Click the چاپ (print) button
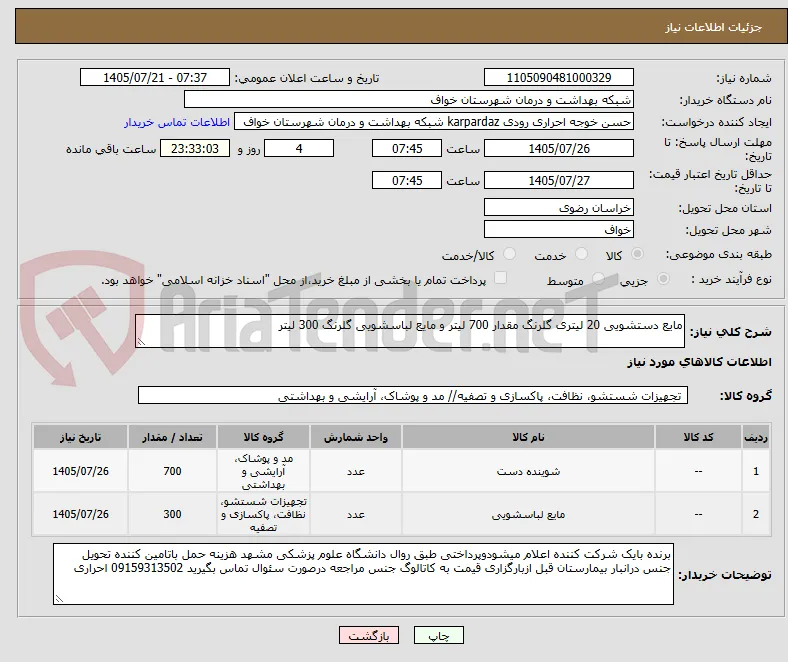 (438, 635)
